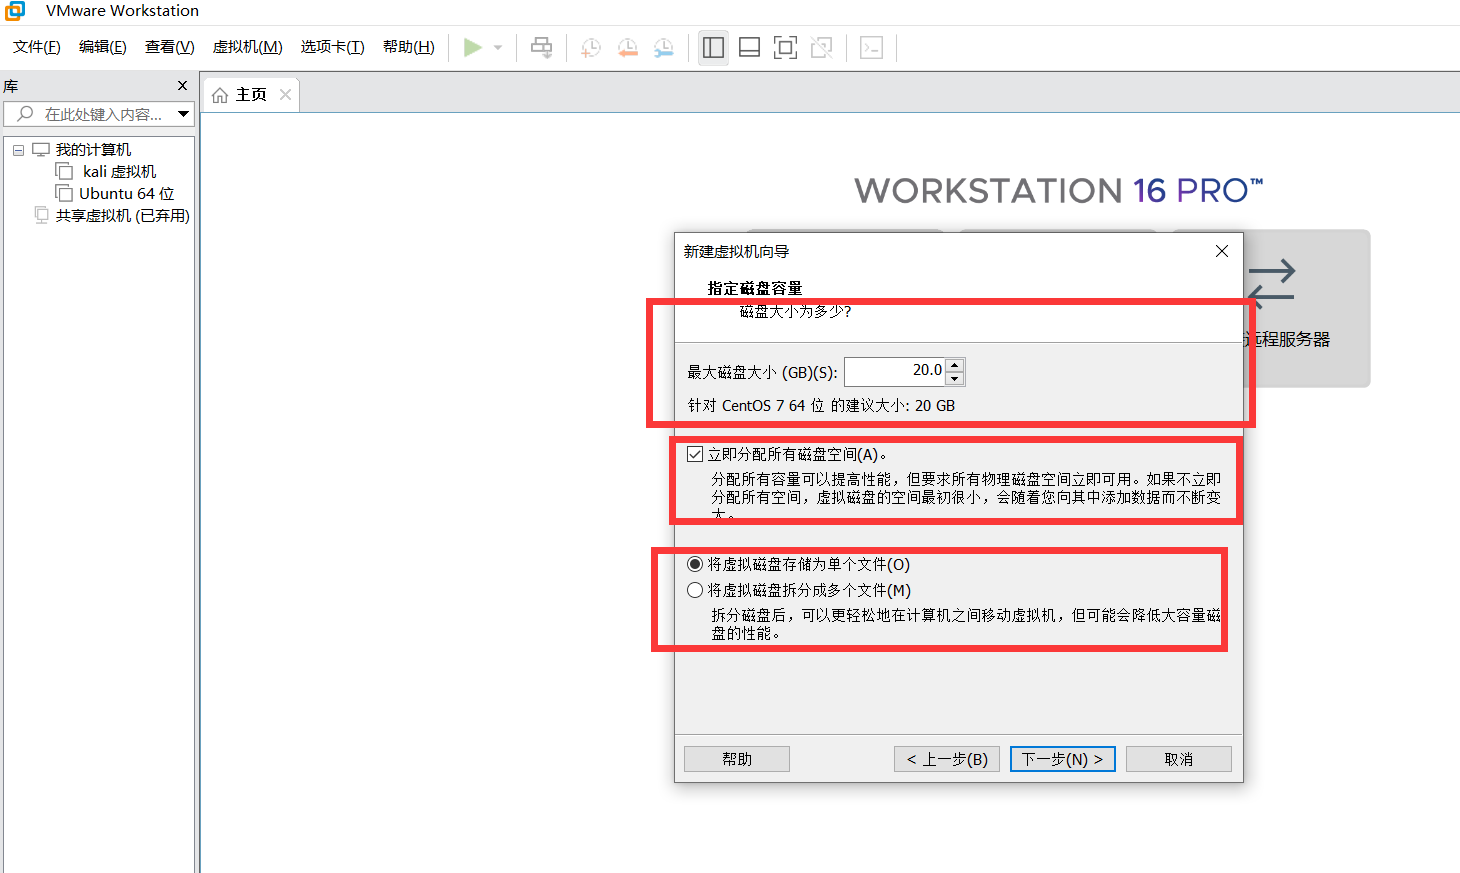The width and height of the screenshot is (1460, 873).
Task: Click the 帮助 button in the wizard
Action: pyautogui.click(x=737, y=759)
